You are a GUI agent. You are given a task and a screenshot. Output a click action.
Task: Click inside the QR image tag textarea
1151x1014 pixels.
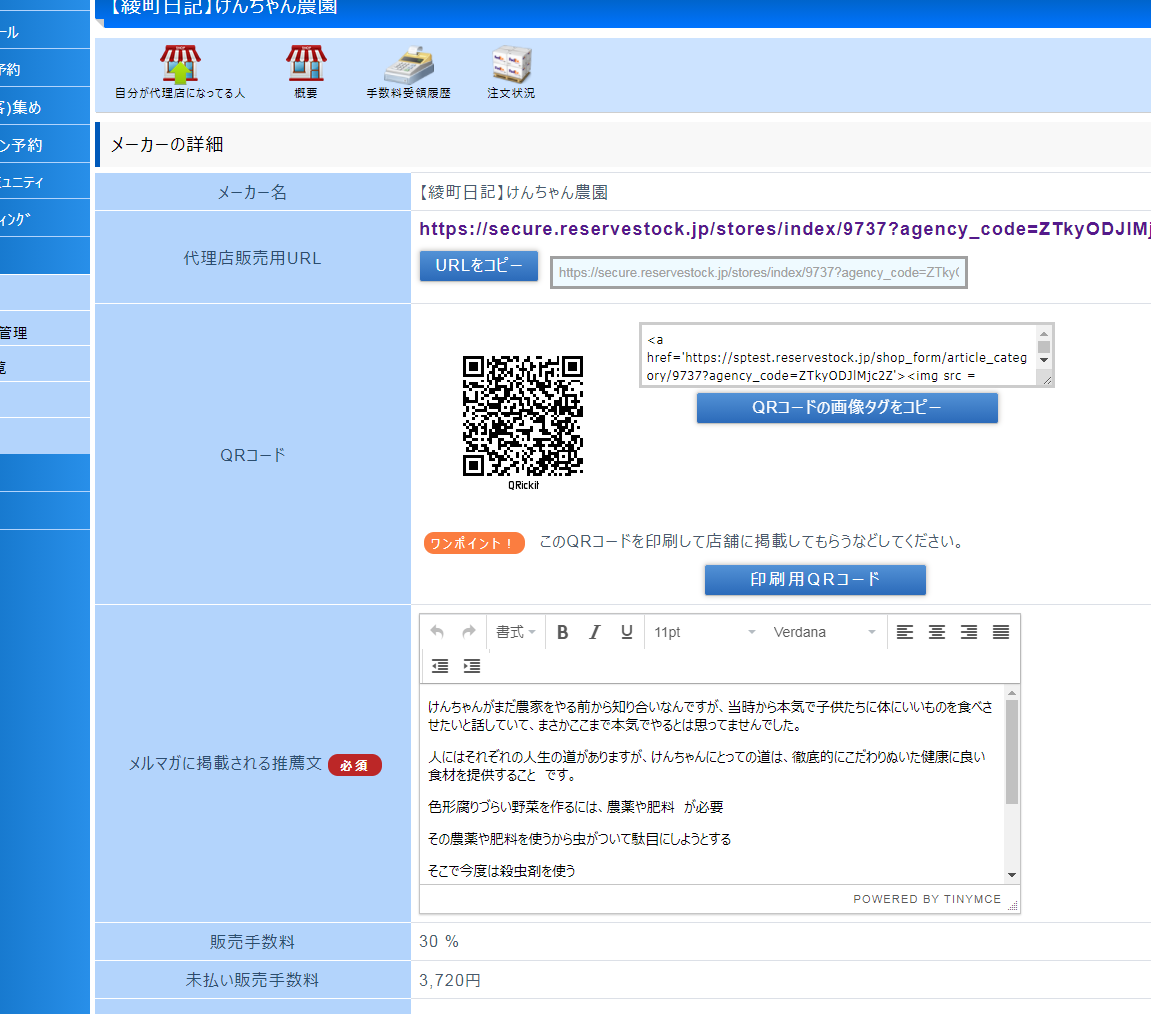(840, 355)
